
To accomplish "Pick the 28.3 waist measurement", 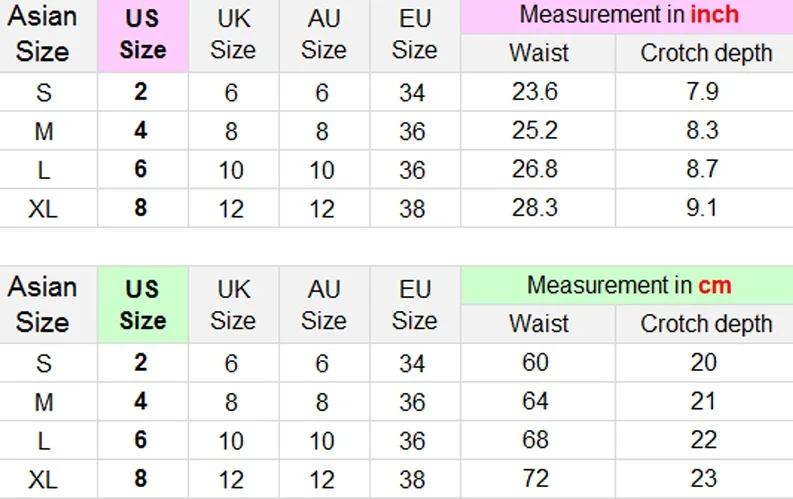I will point(535,208).
